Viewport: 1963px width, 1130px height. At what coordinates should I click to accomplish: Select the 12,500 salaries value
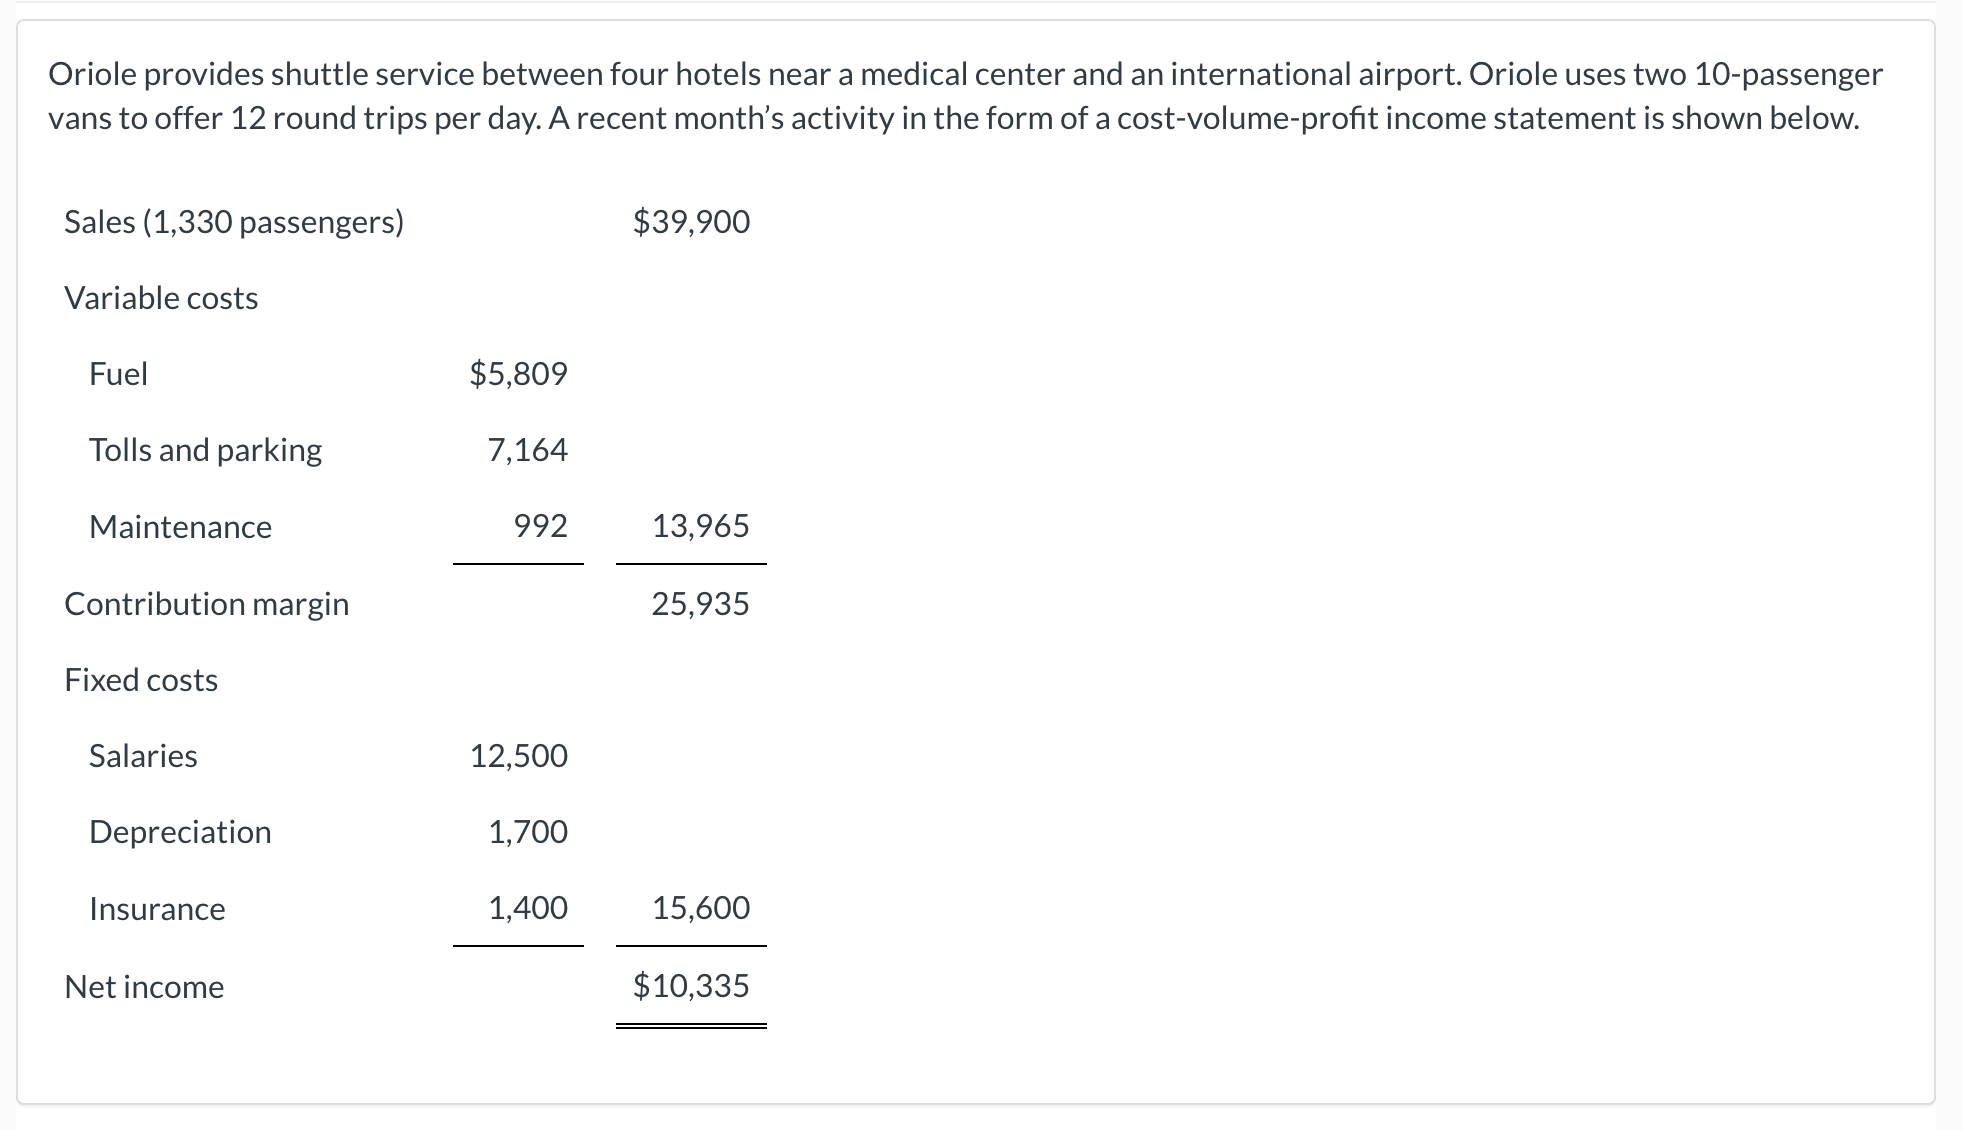(518, 756)
